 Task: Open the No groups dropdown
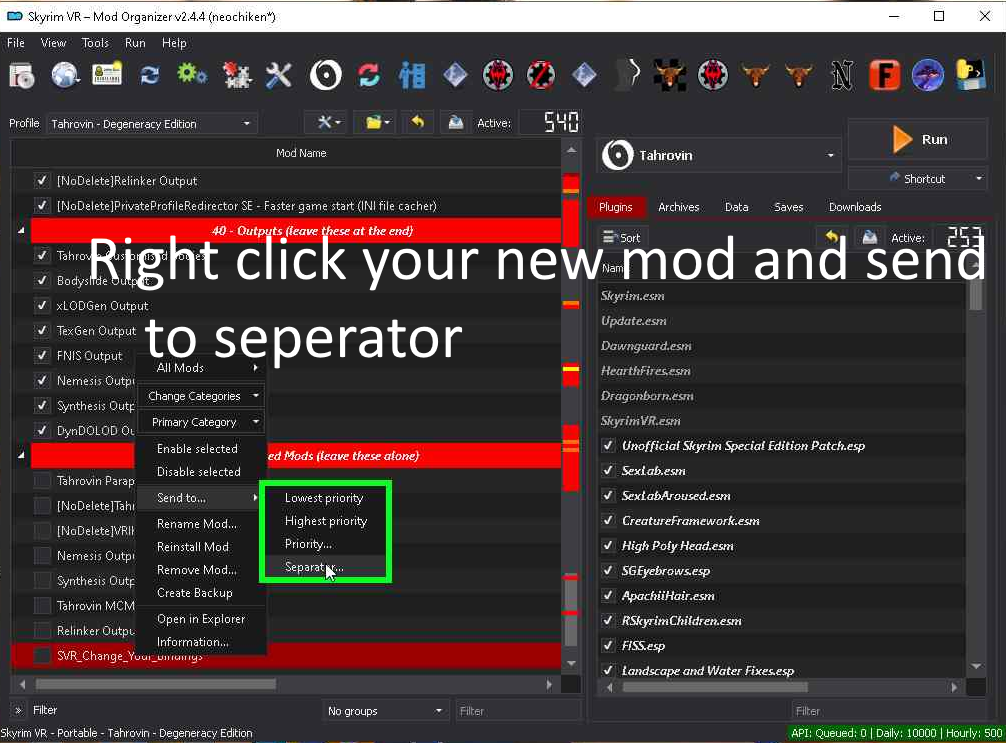coord(384,711)
